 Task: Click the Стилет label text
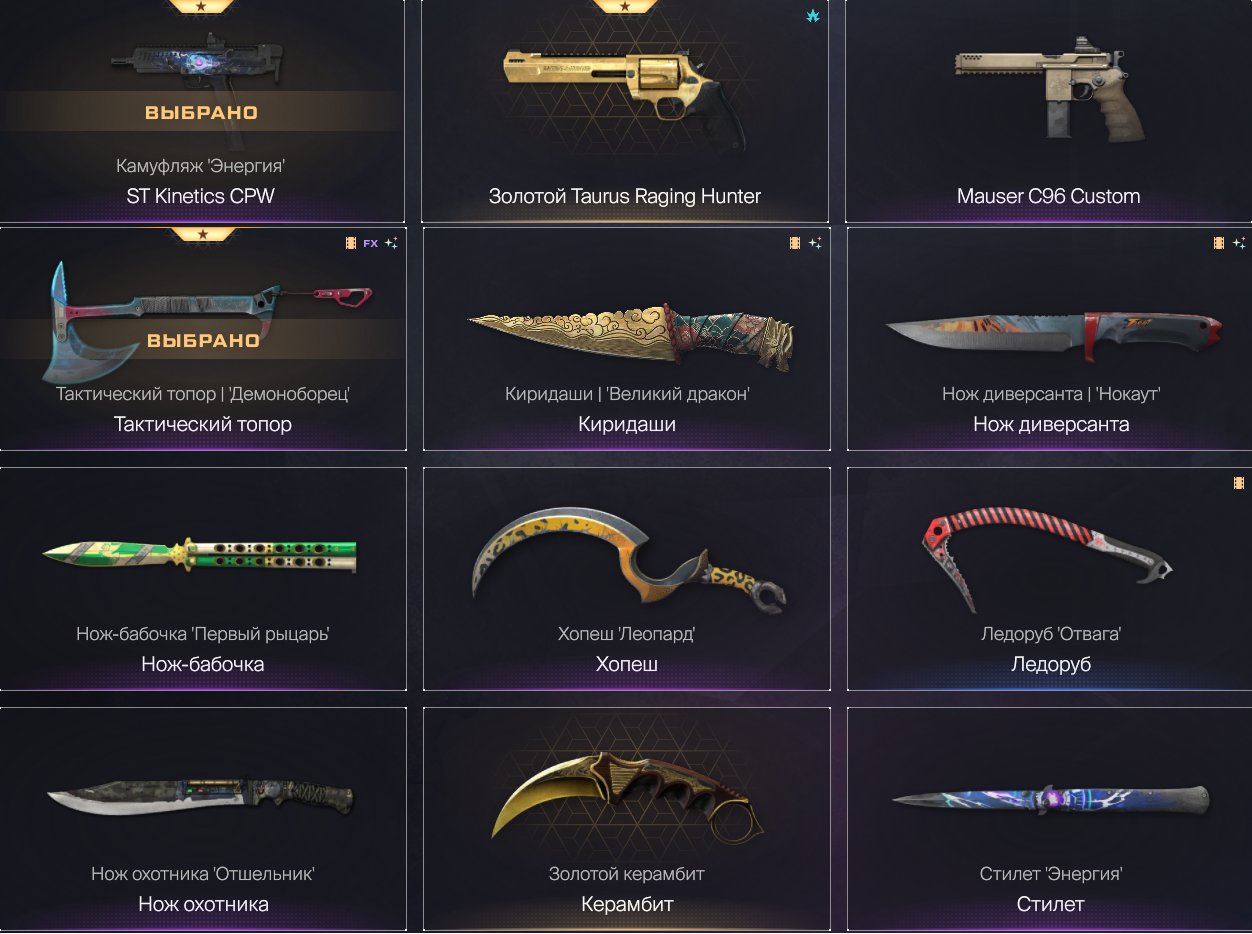pos(1050,904)
